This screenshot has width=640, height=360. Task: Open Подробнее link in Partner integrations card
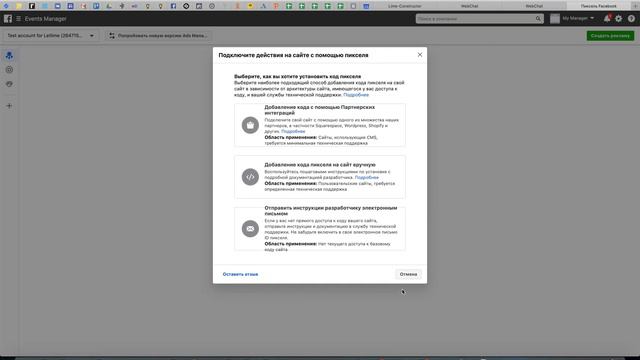[x=293, y=131]
